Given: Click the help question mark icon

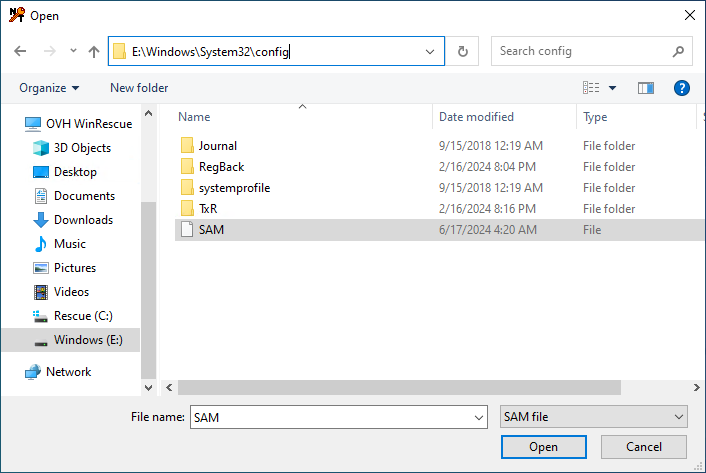Looking at the screenshot, I should [682, 88].
